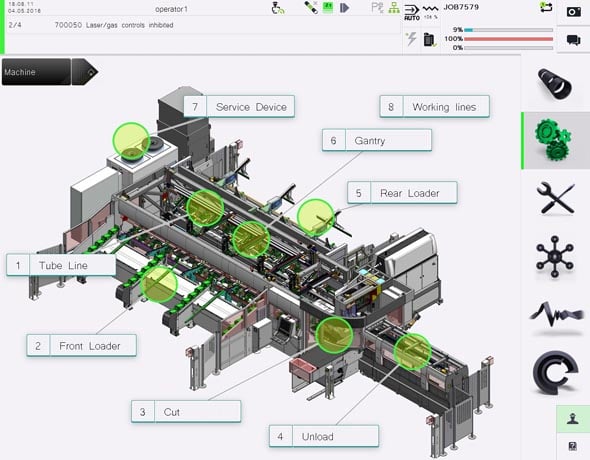Select the 7 Service Device label
Image resolution: width=590 pixels, height=460 pixels.
coord(239,107)
